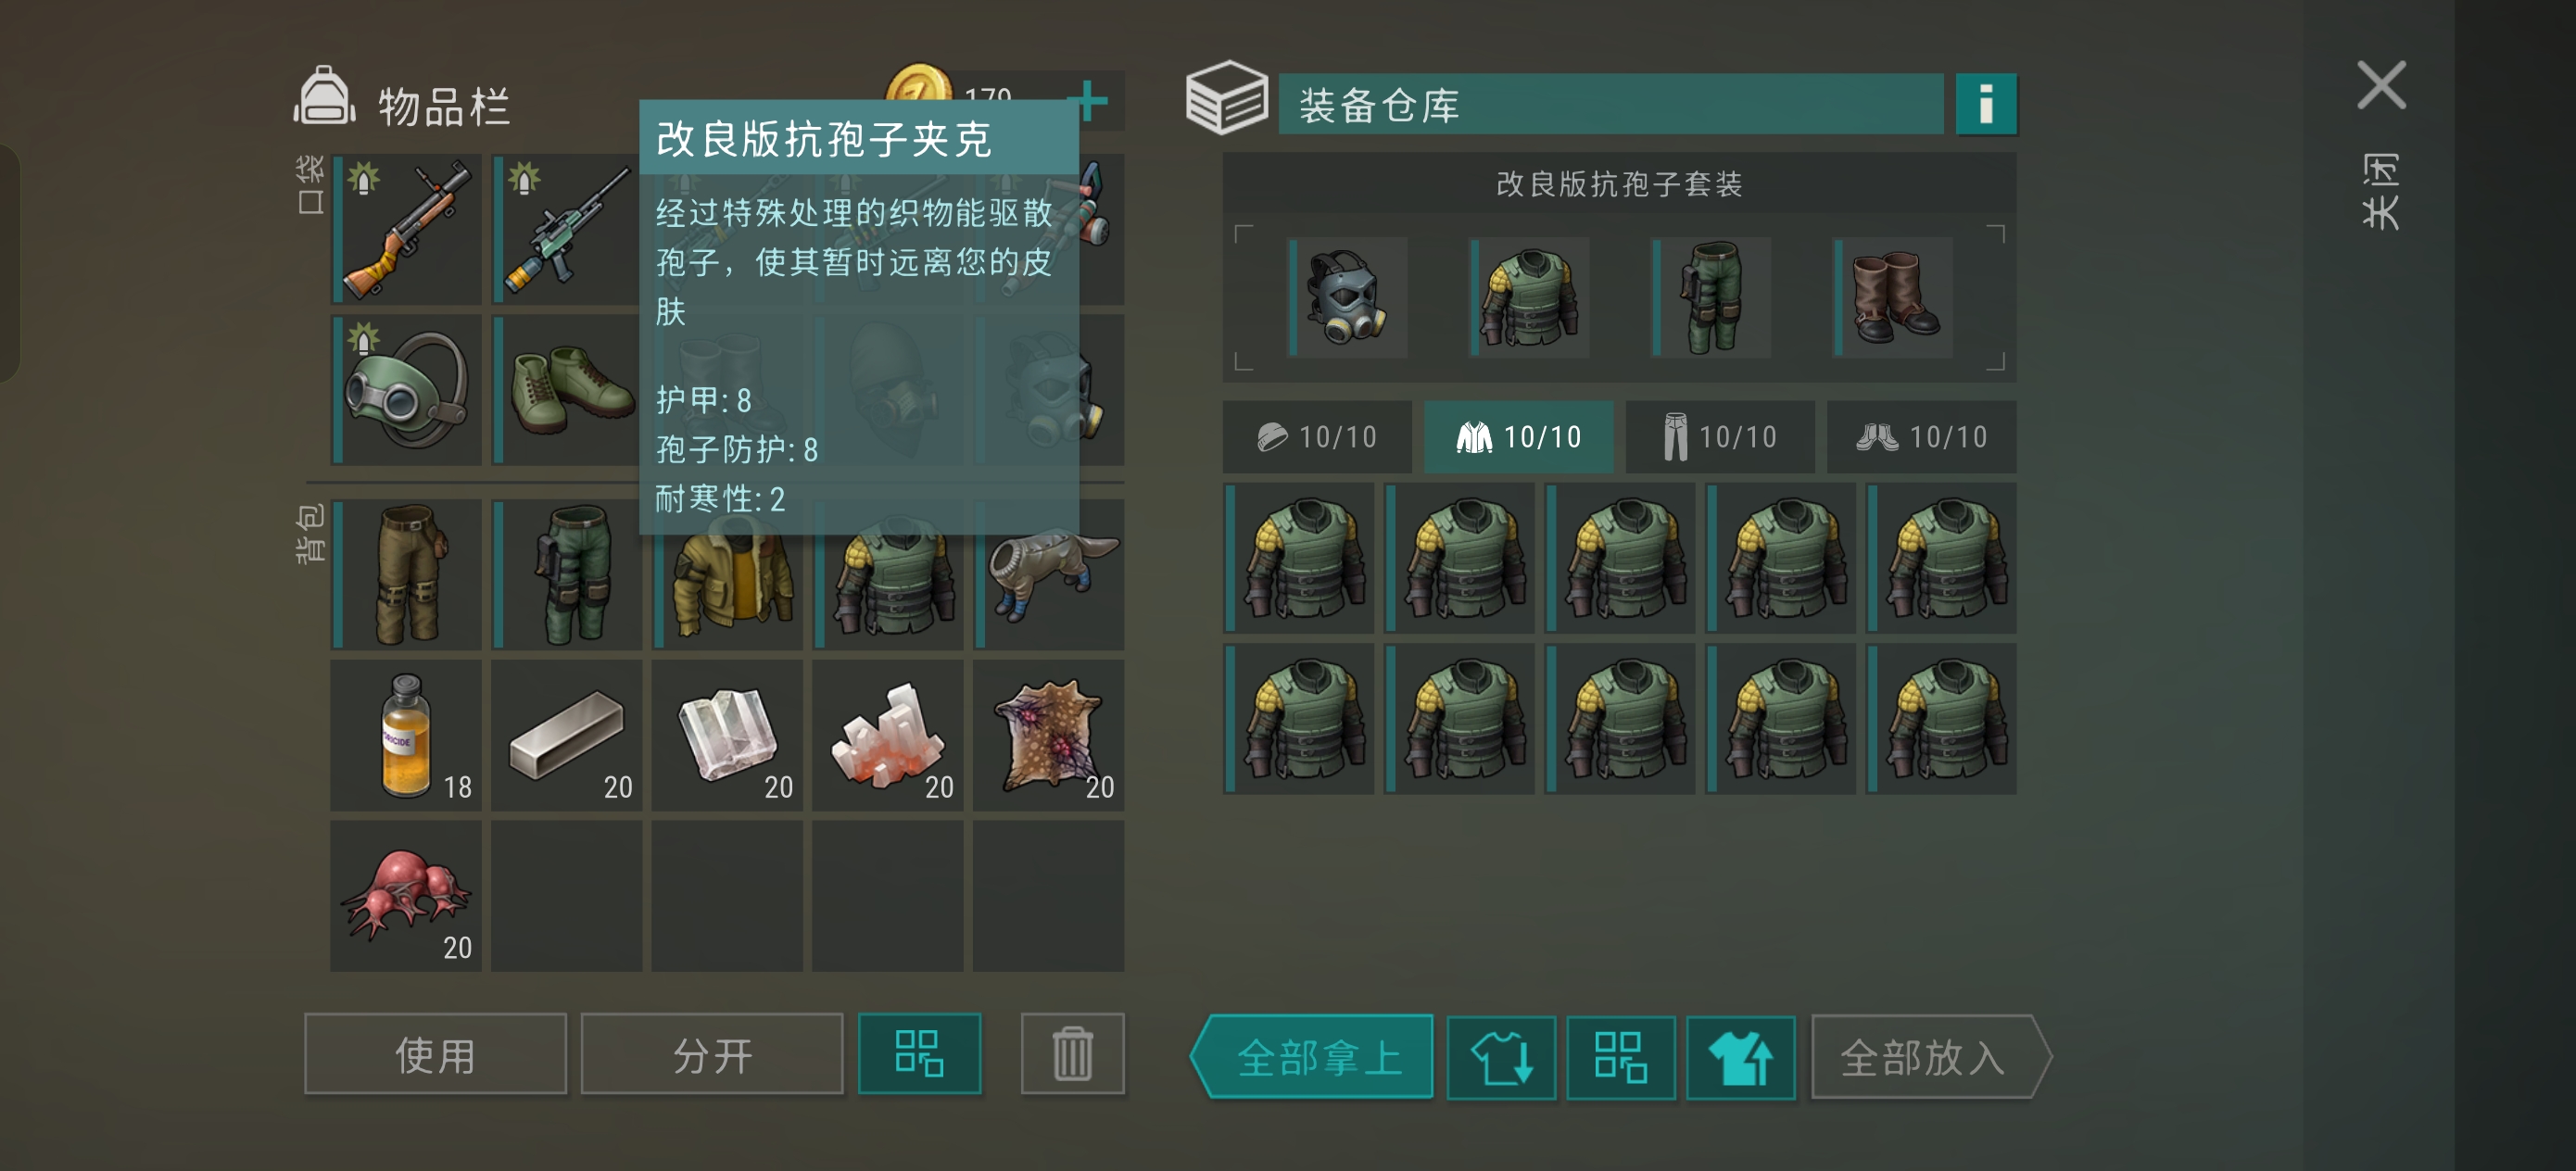
Task: Click the 全部拿上 button
Action: 1312,1057
